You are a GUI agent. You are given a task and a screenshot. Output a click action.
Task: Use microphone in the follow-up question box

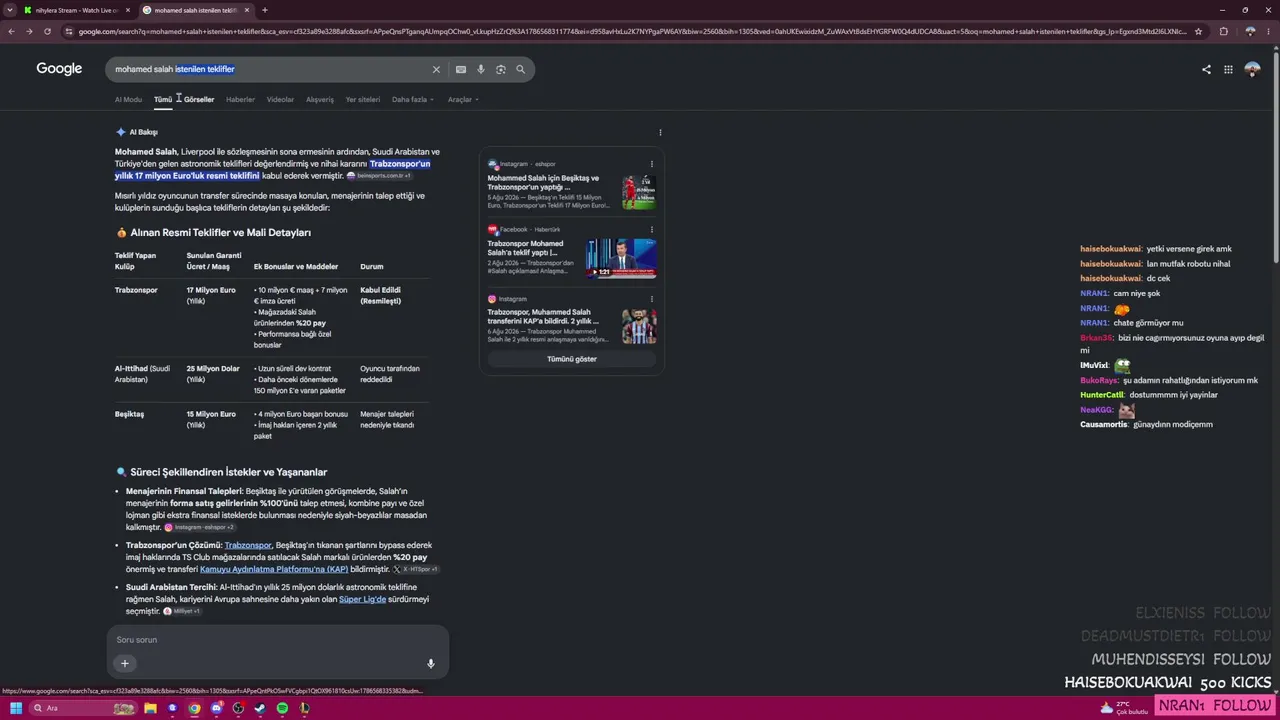point(431,663)
